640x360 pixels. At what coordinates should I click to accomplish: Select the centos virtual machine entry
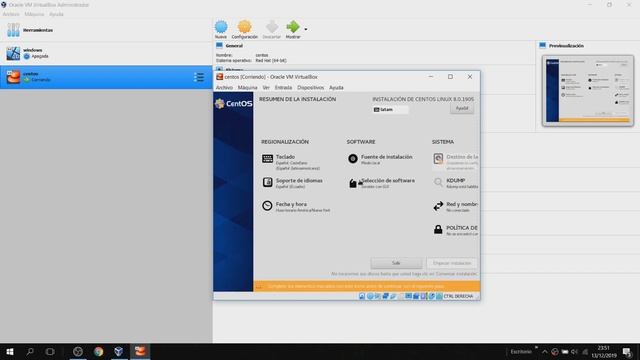[x=106, y=77]
